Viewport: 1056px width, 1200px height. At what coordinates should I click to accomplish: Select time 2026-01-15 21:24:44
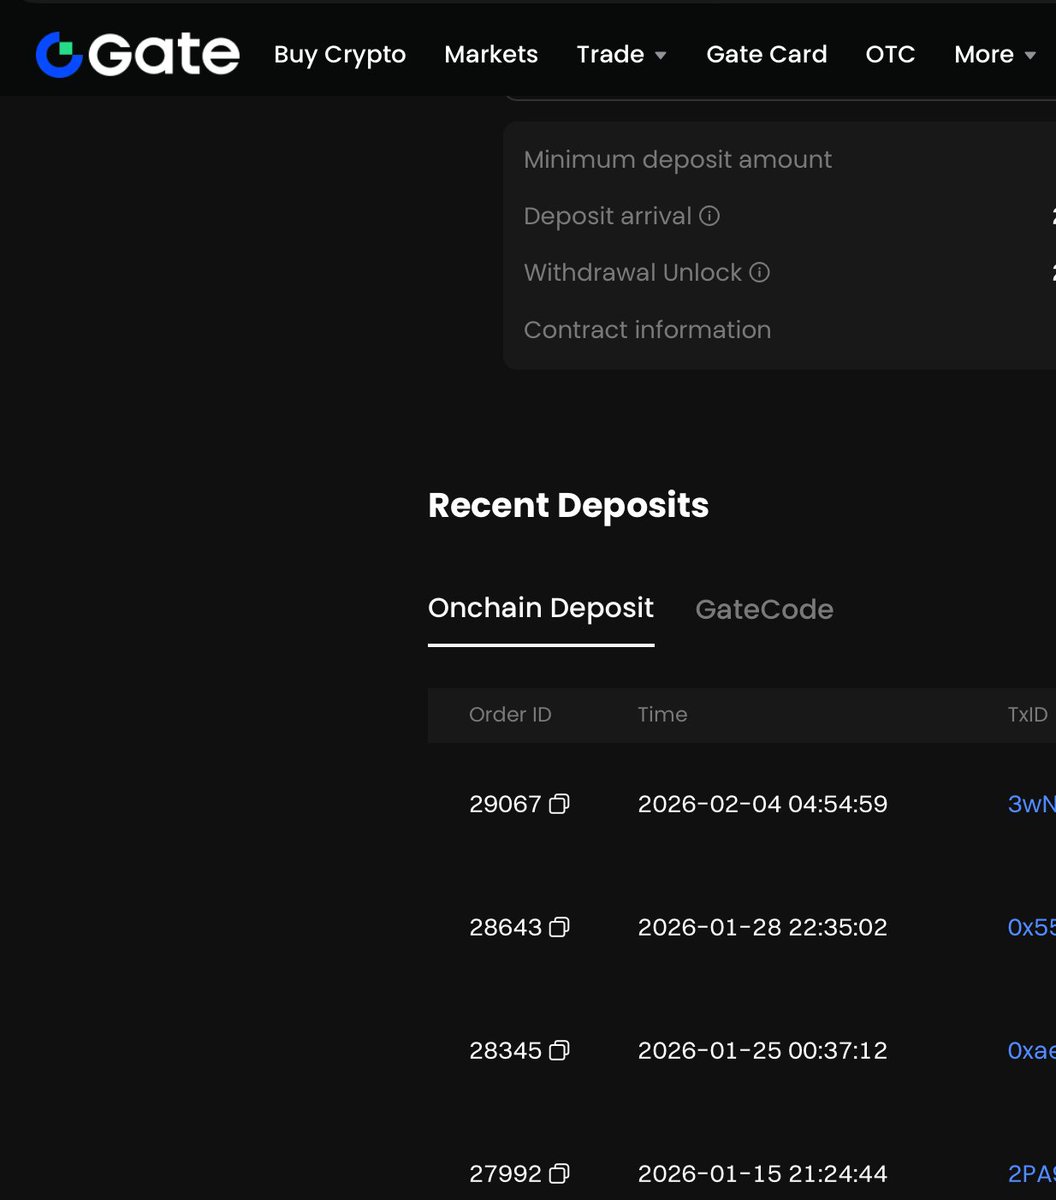(762, 1173)
